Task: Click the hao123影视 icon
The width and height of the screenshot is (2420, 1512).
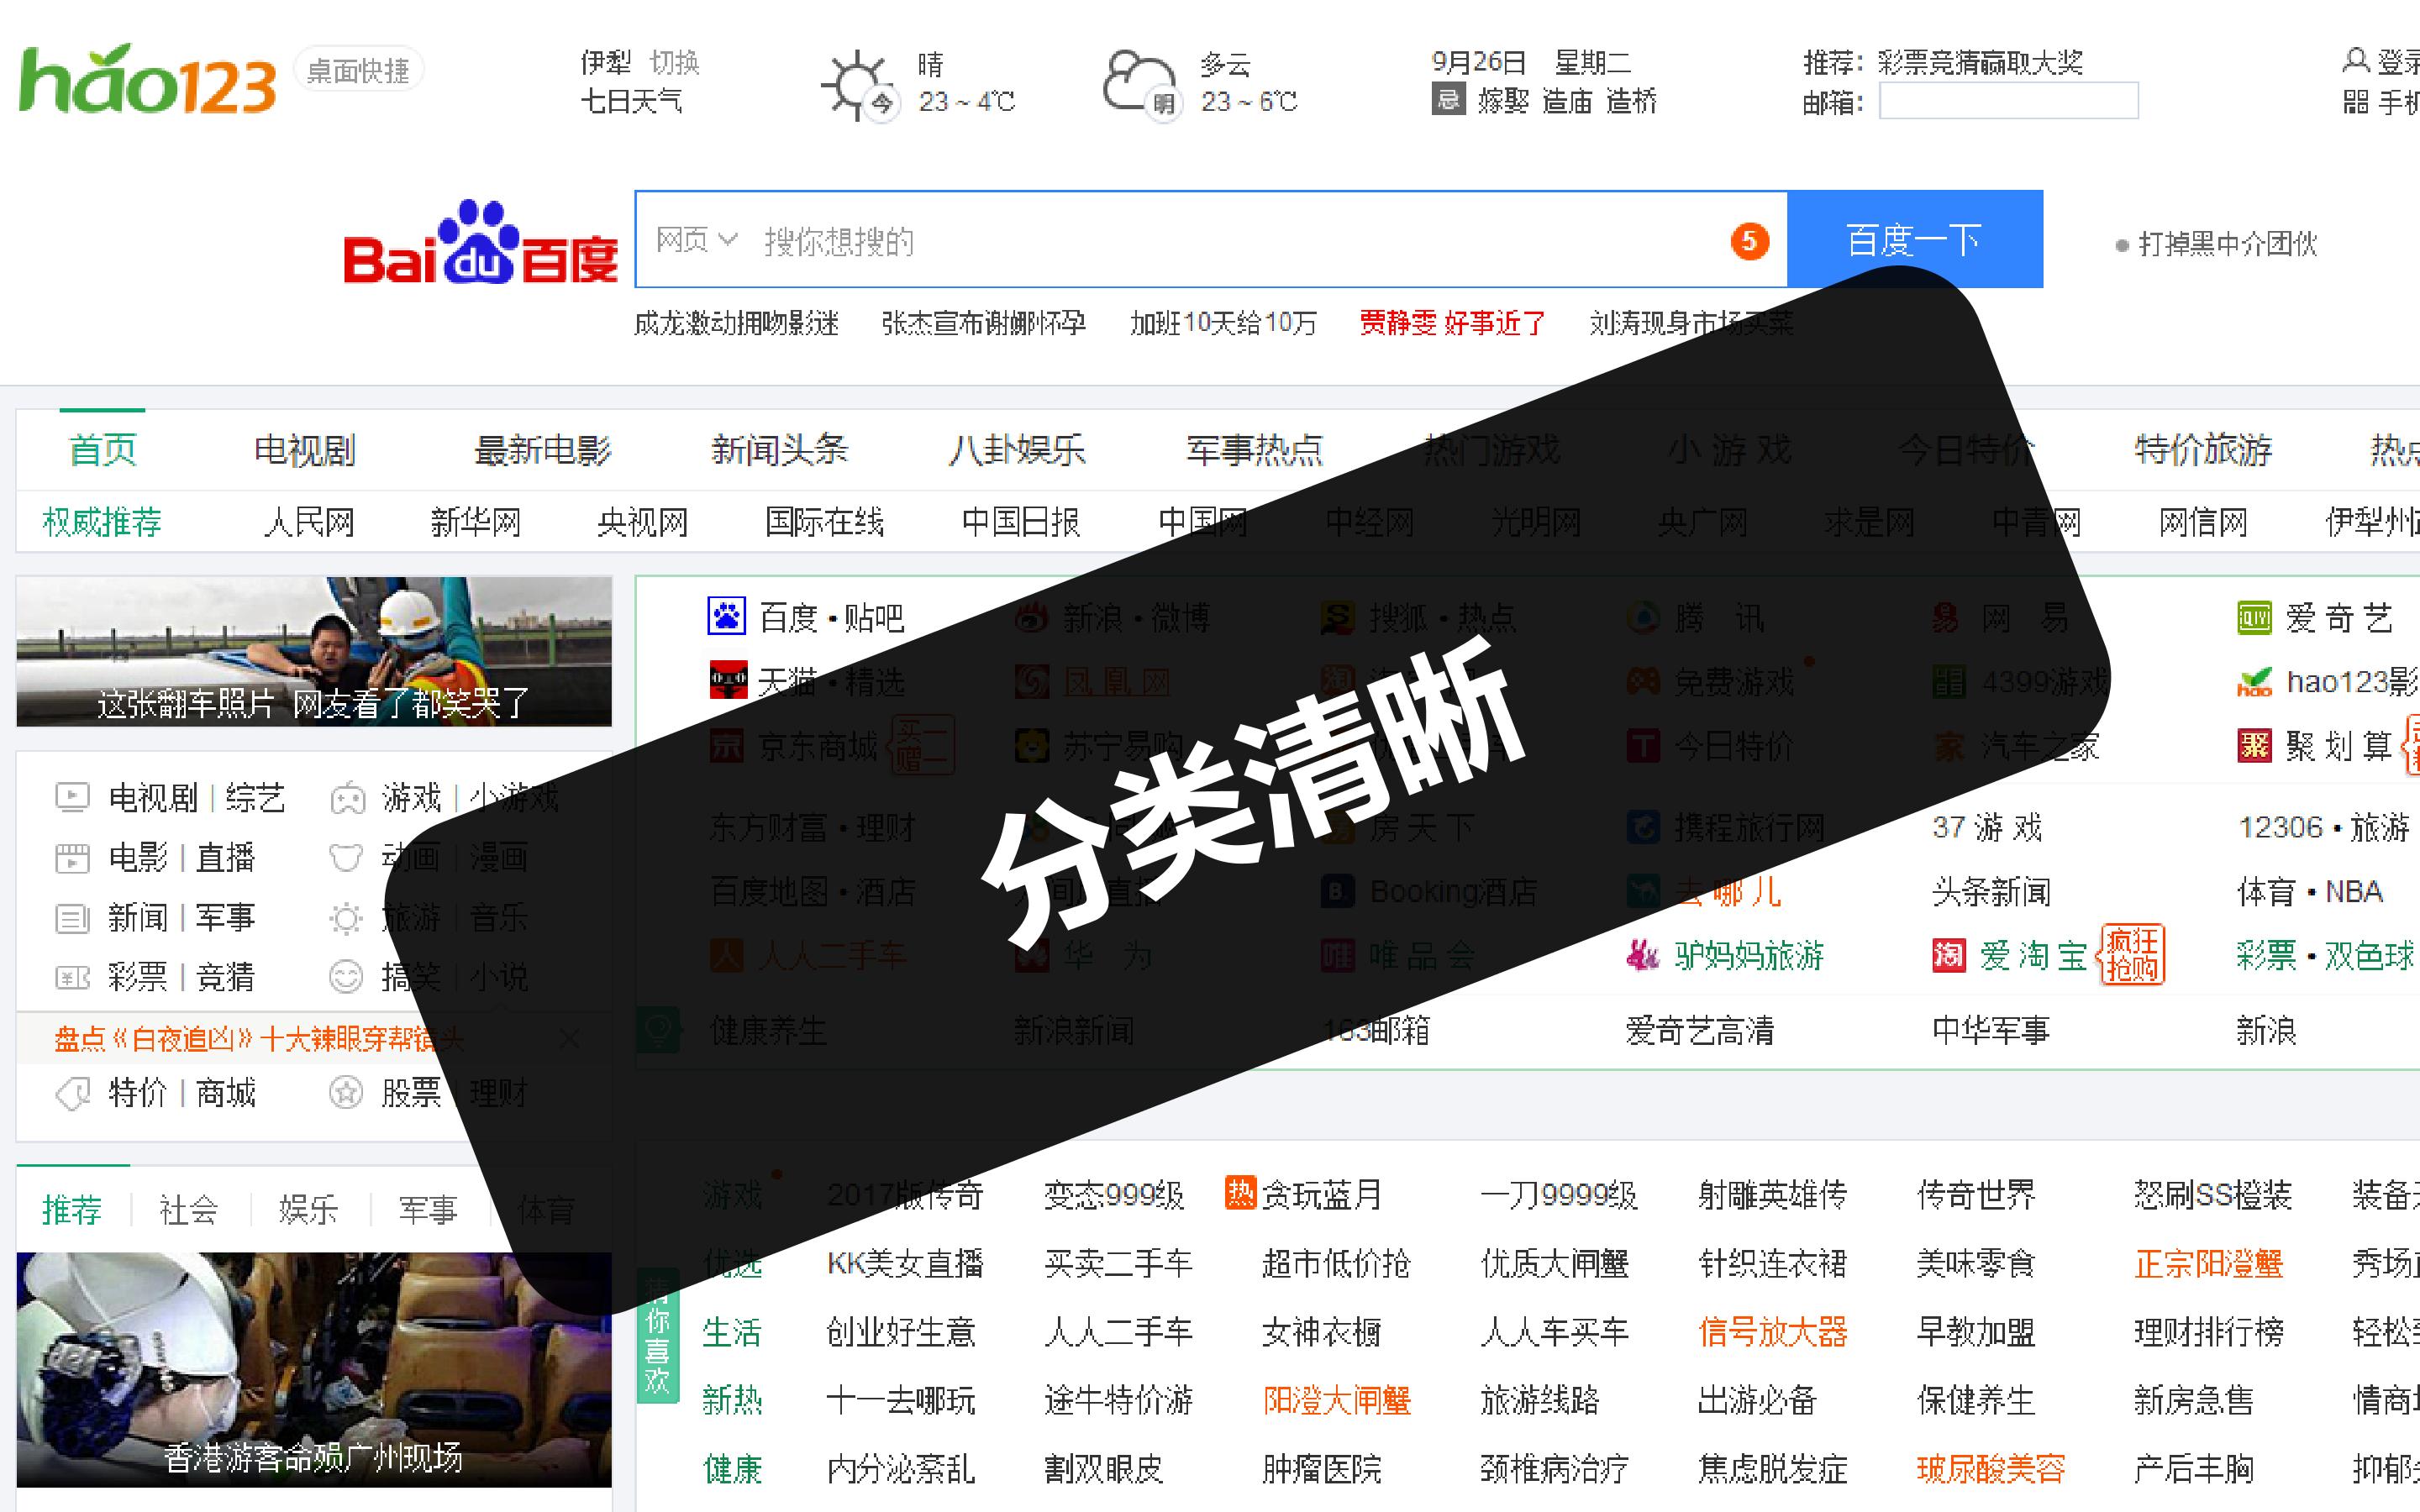Action: point(2254,682)
